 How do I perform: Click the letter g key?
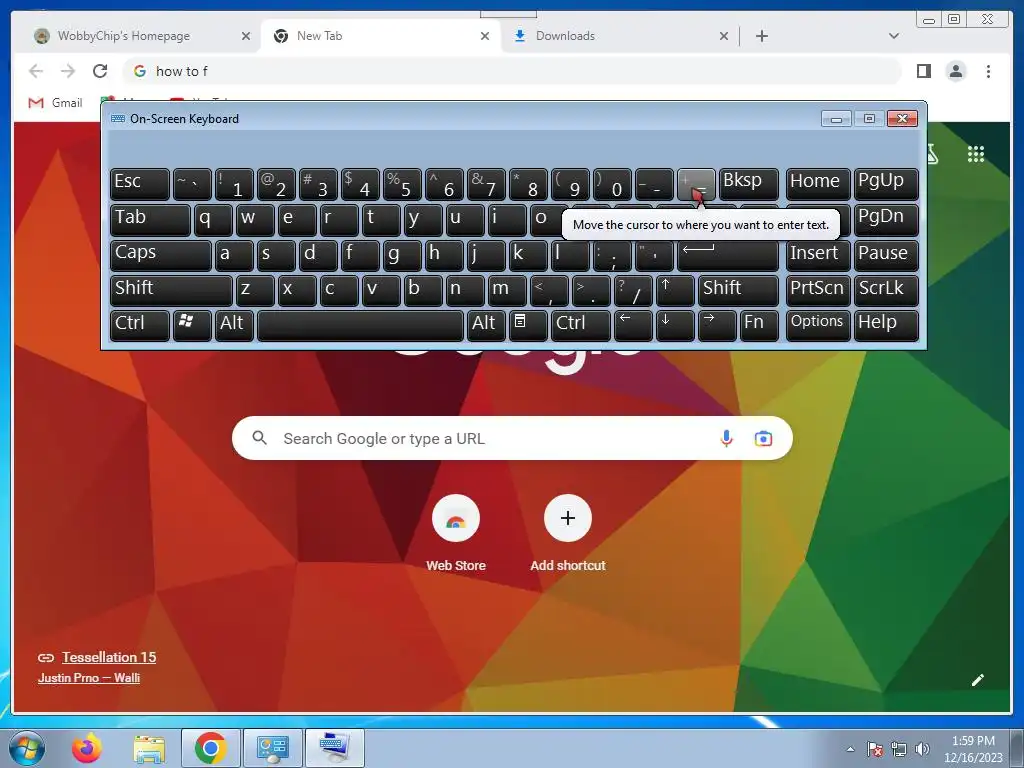coord(402,255)
